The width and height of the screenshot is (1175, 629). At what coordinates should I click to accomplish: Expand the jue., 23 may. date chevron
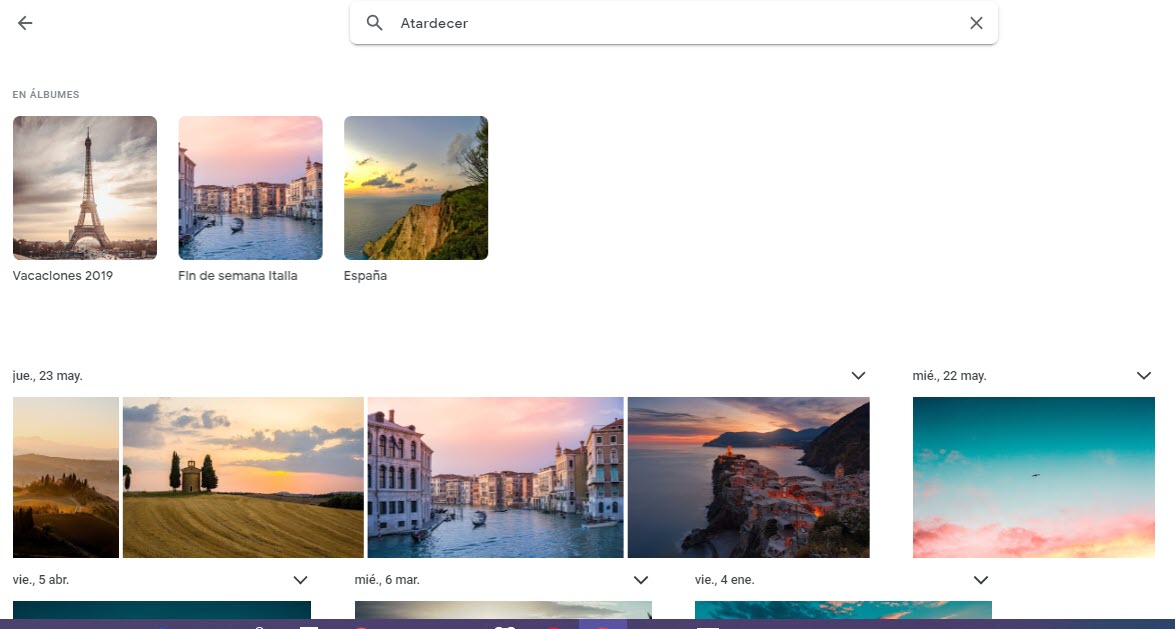click(x=858, y=376)
